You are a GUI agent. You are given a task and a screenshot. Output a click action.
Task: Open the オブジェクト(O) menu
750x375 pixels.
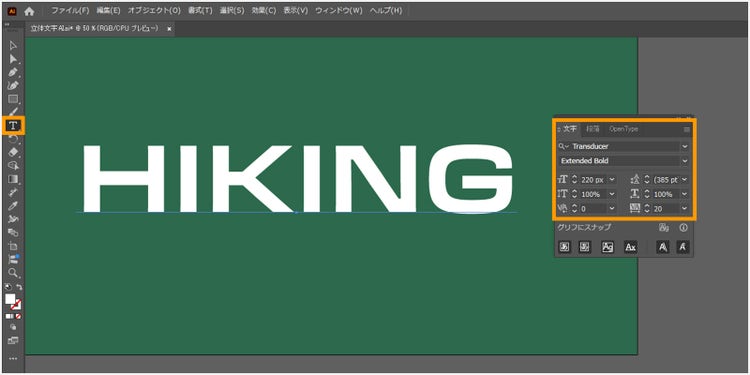(154, 11)
